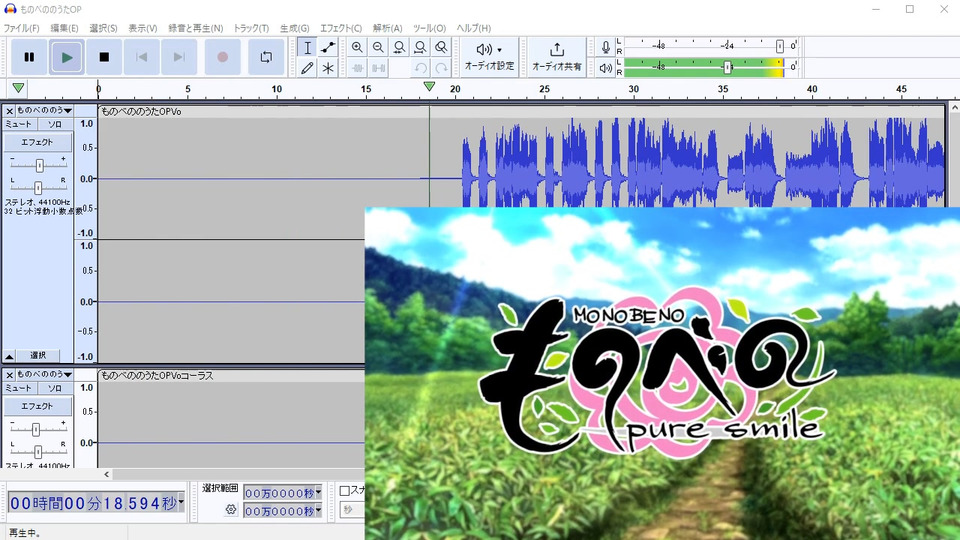Open first track name dropdown menu
This screenshot has width=960, height=540.
pos(45,111)
